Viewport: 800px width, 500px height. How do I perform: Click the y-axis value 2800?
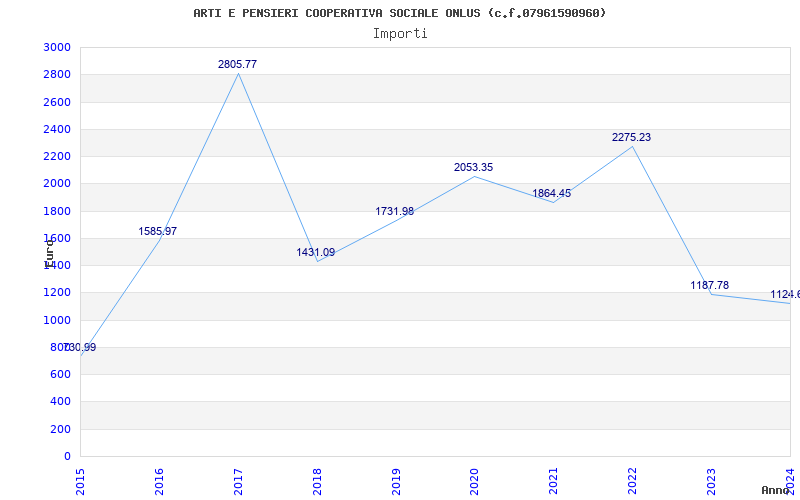(57, 74)
